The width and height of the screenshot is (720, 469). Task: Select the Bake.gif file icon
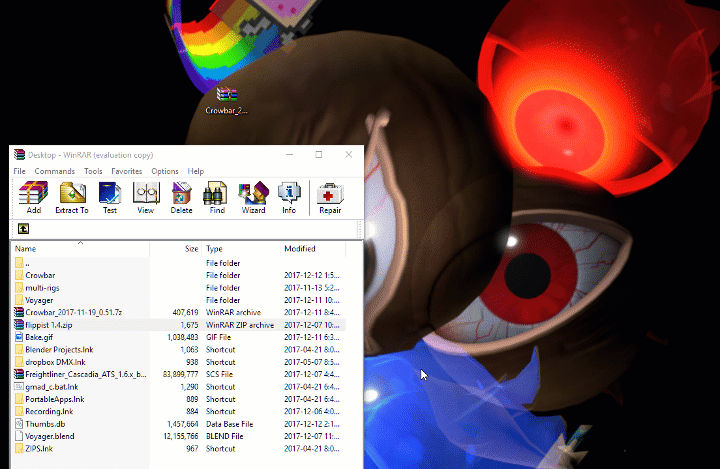(19, 337)
